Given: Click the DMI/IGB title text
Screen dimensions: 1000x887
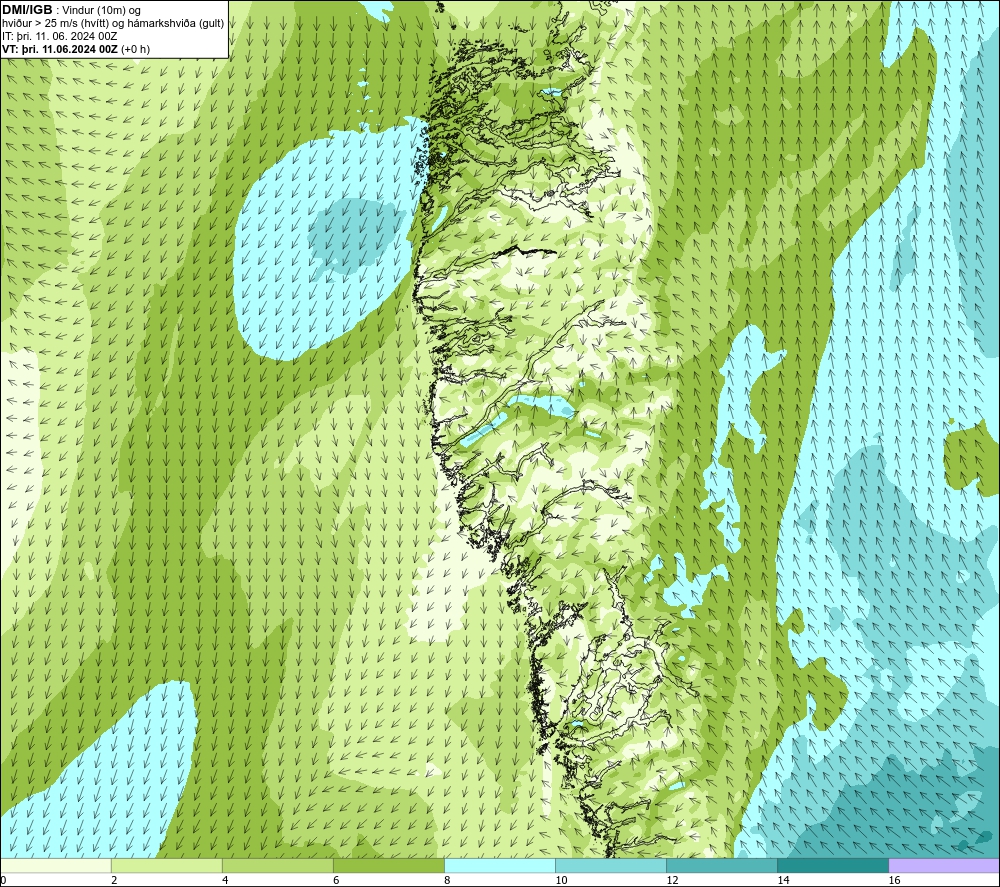Looking at the screenshot, I should 27,10.
